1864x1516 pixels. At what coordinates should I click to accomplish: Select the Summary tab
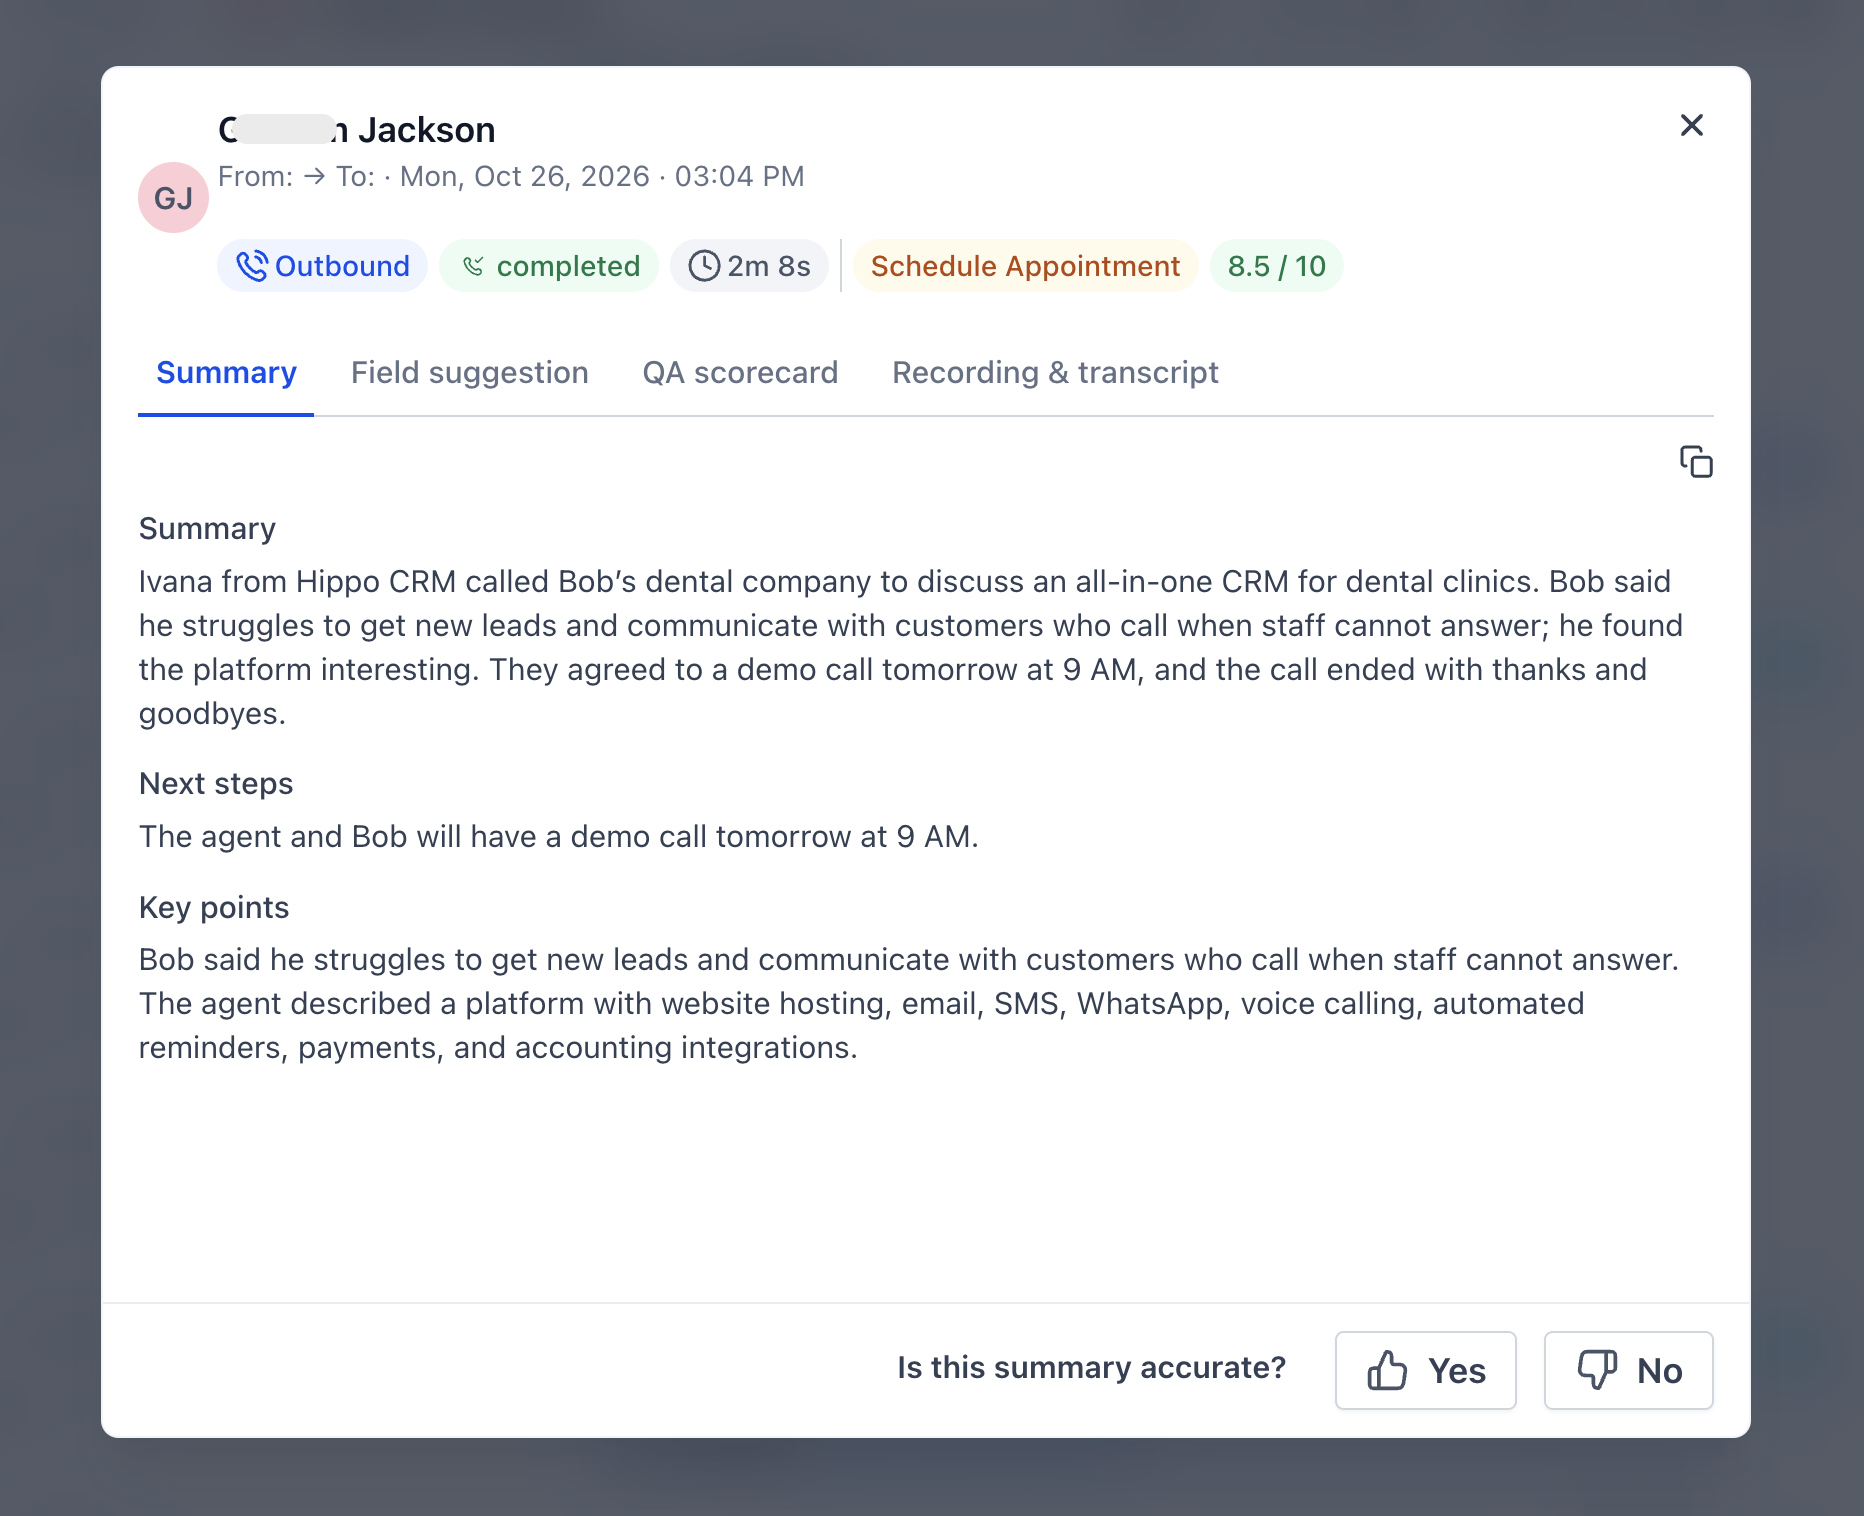click(x=226, y=372)
